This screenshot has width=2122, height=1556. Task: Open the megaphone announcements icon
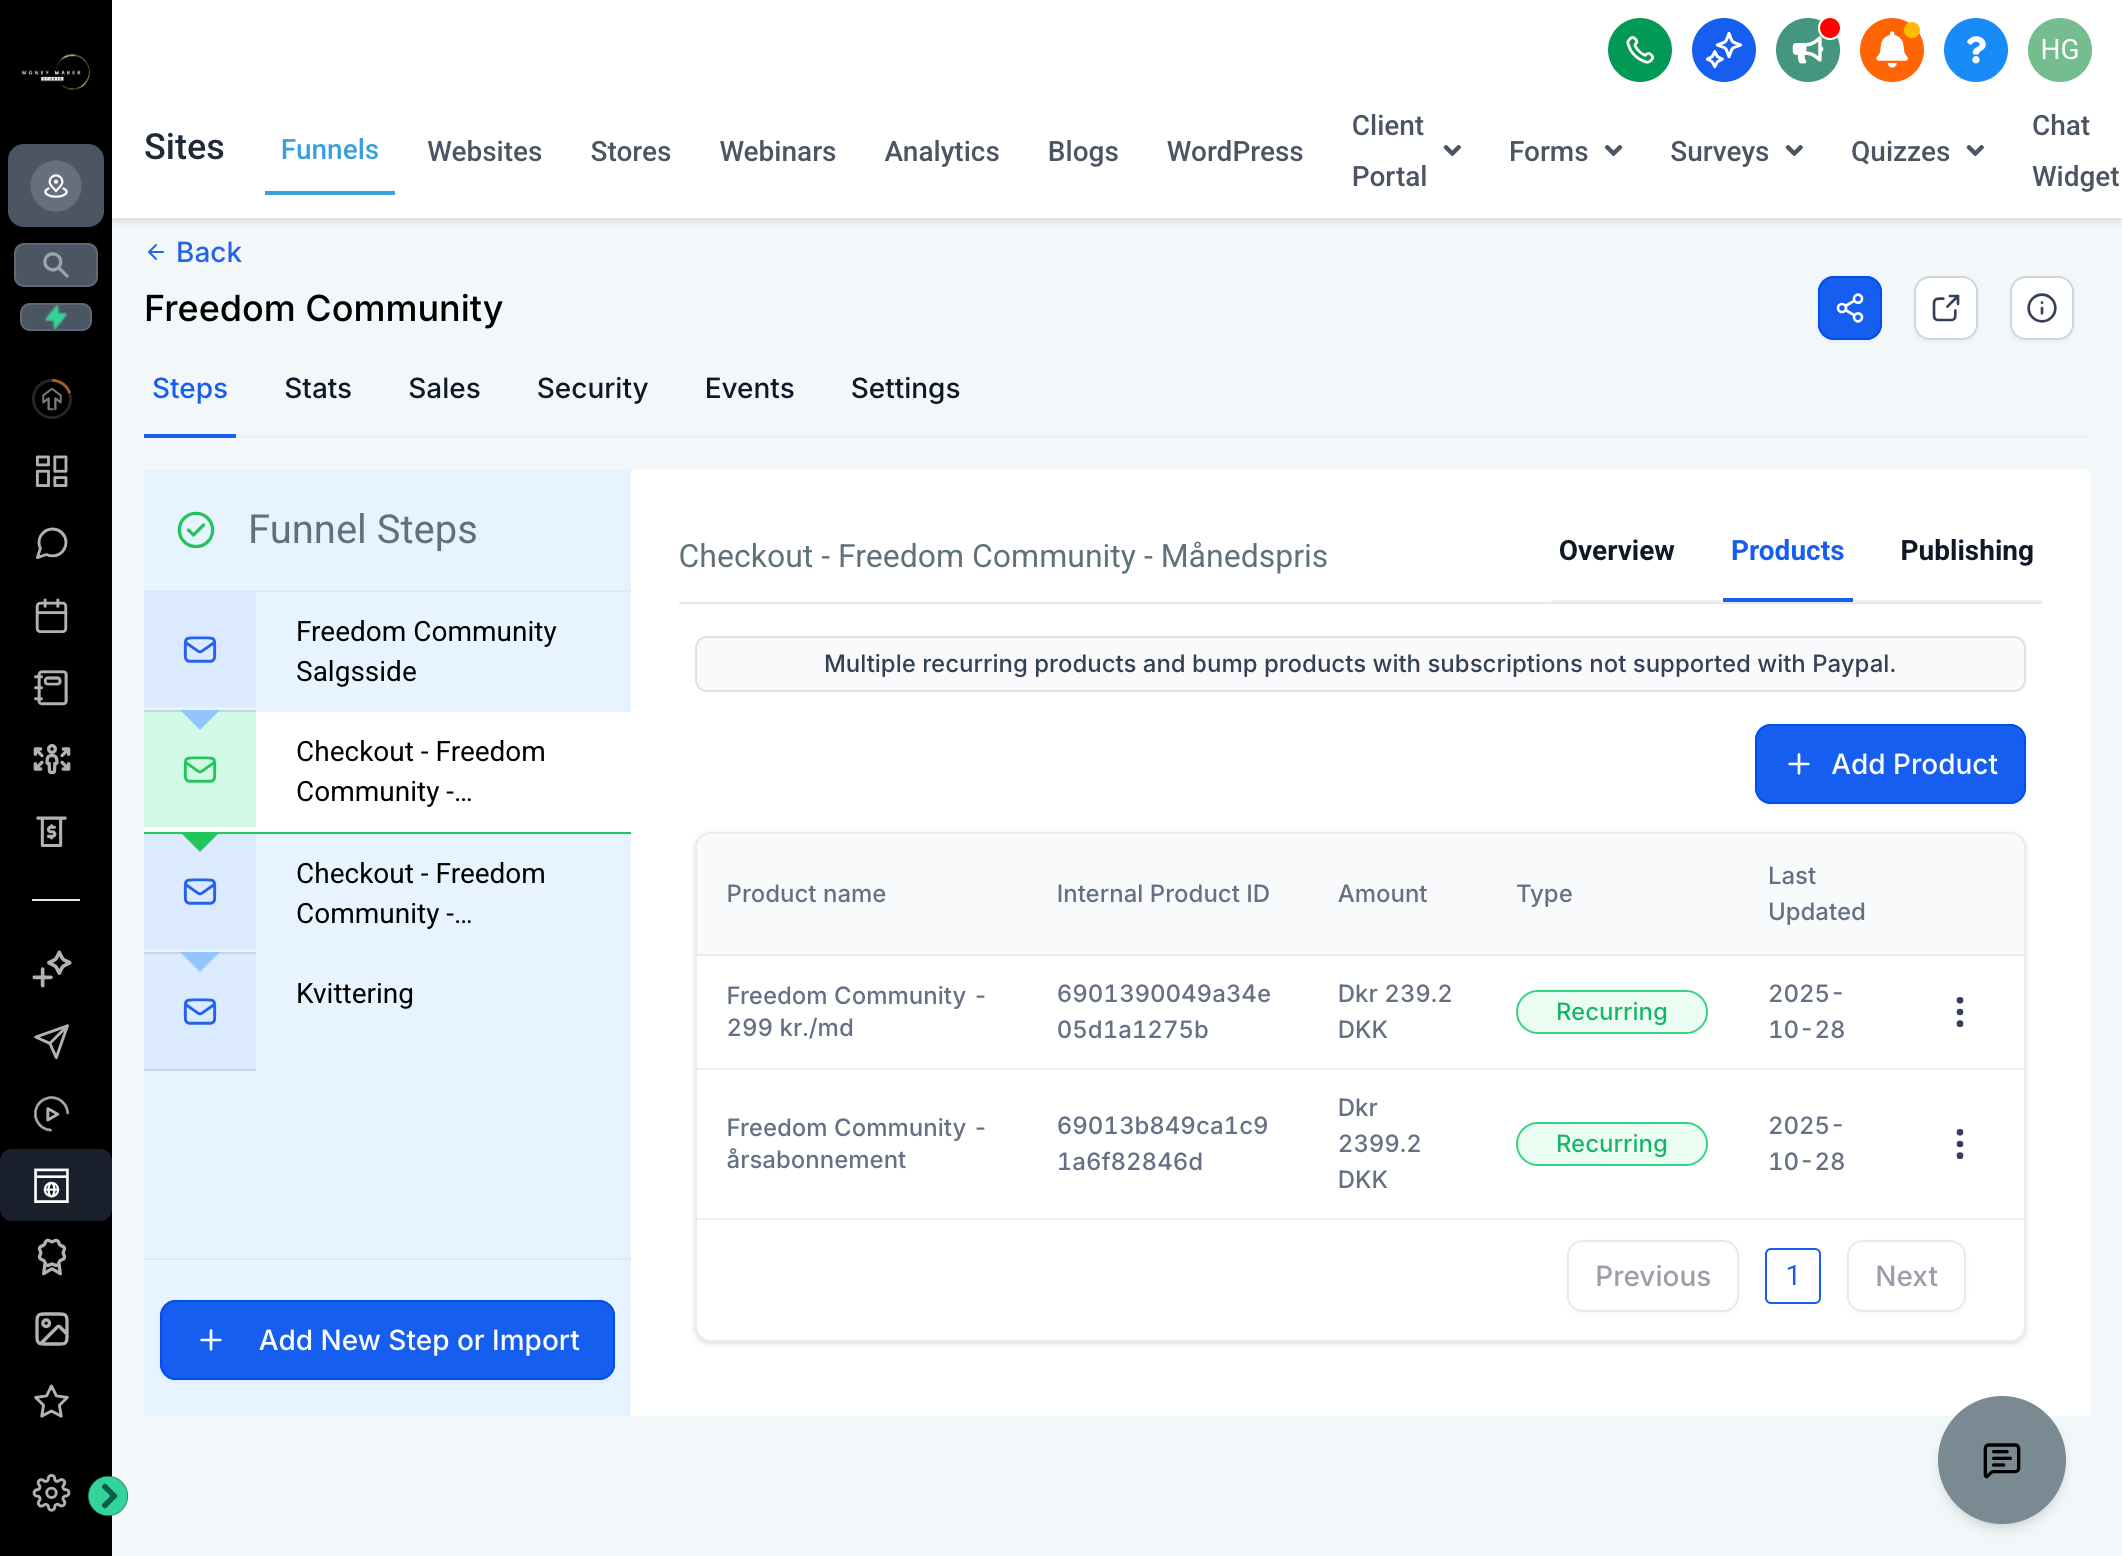pos(1807,50)
